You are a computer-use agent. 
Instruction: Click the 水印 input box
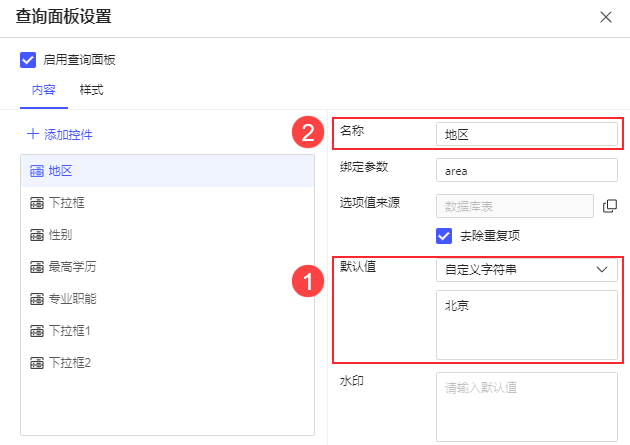[x=527, y=405]
